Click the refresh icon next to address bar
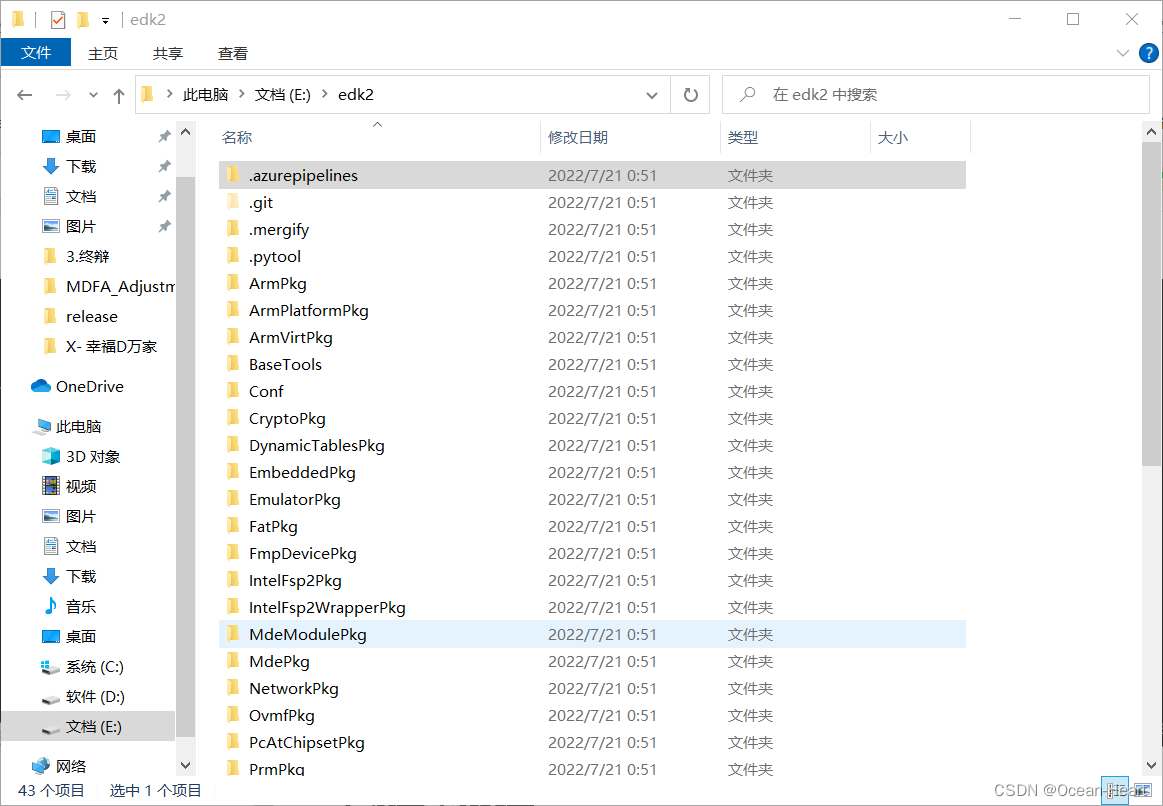Screen dimensions: 1163x806 tap(690, 94)
